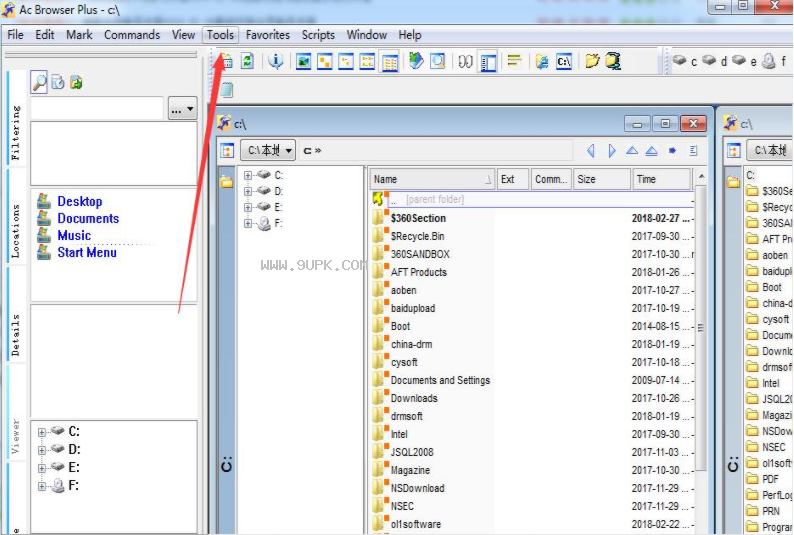This screenshot has height=535, width=794.
Task: Open the '...' dropdown next to filter field
Action: click(x=182, y=109)
